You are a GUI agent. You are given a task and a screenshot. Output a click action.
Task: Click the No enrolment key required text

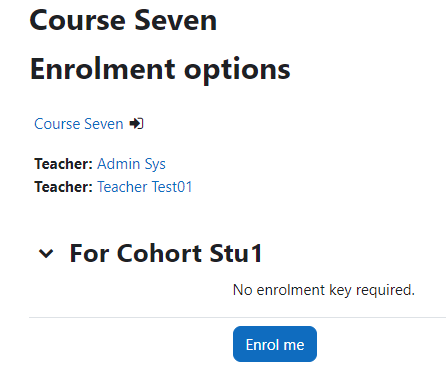(324, 290)
